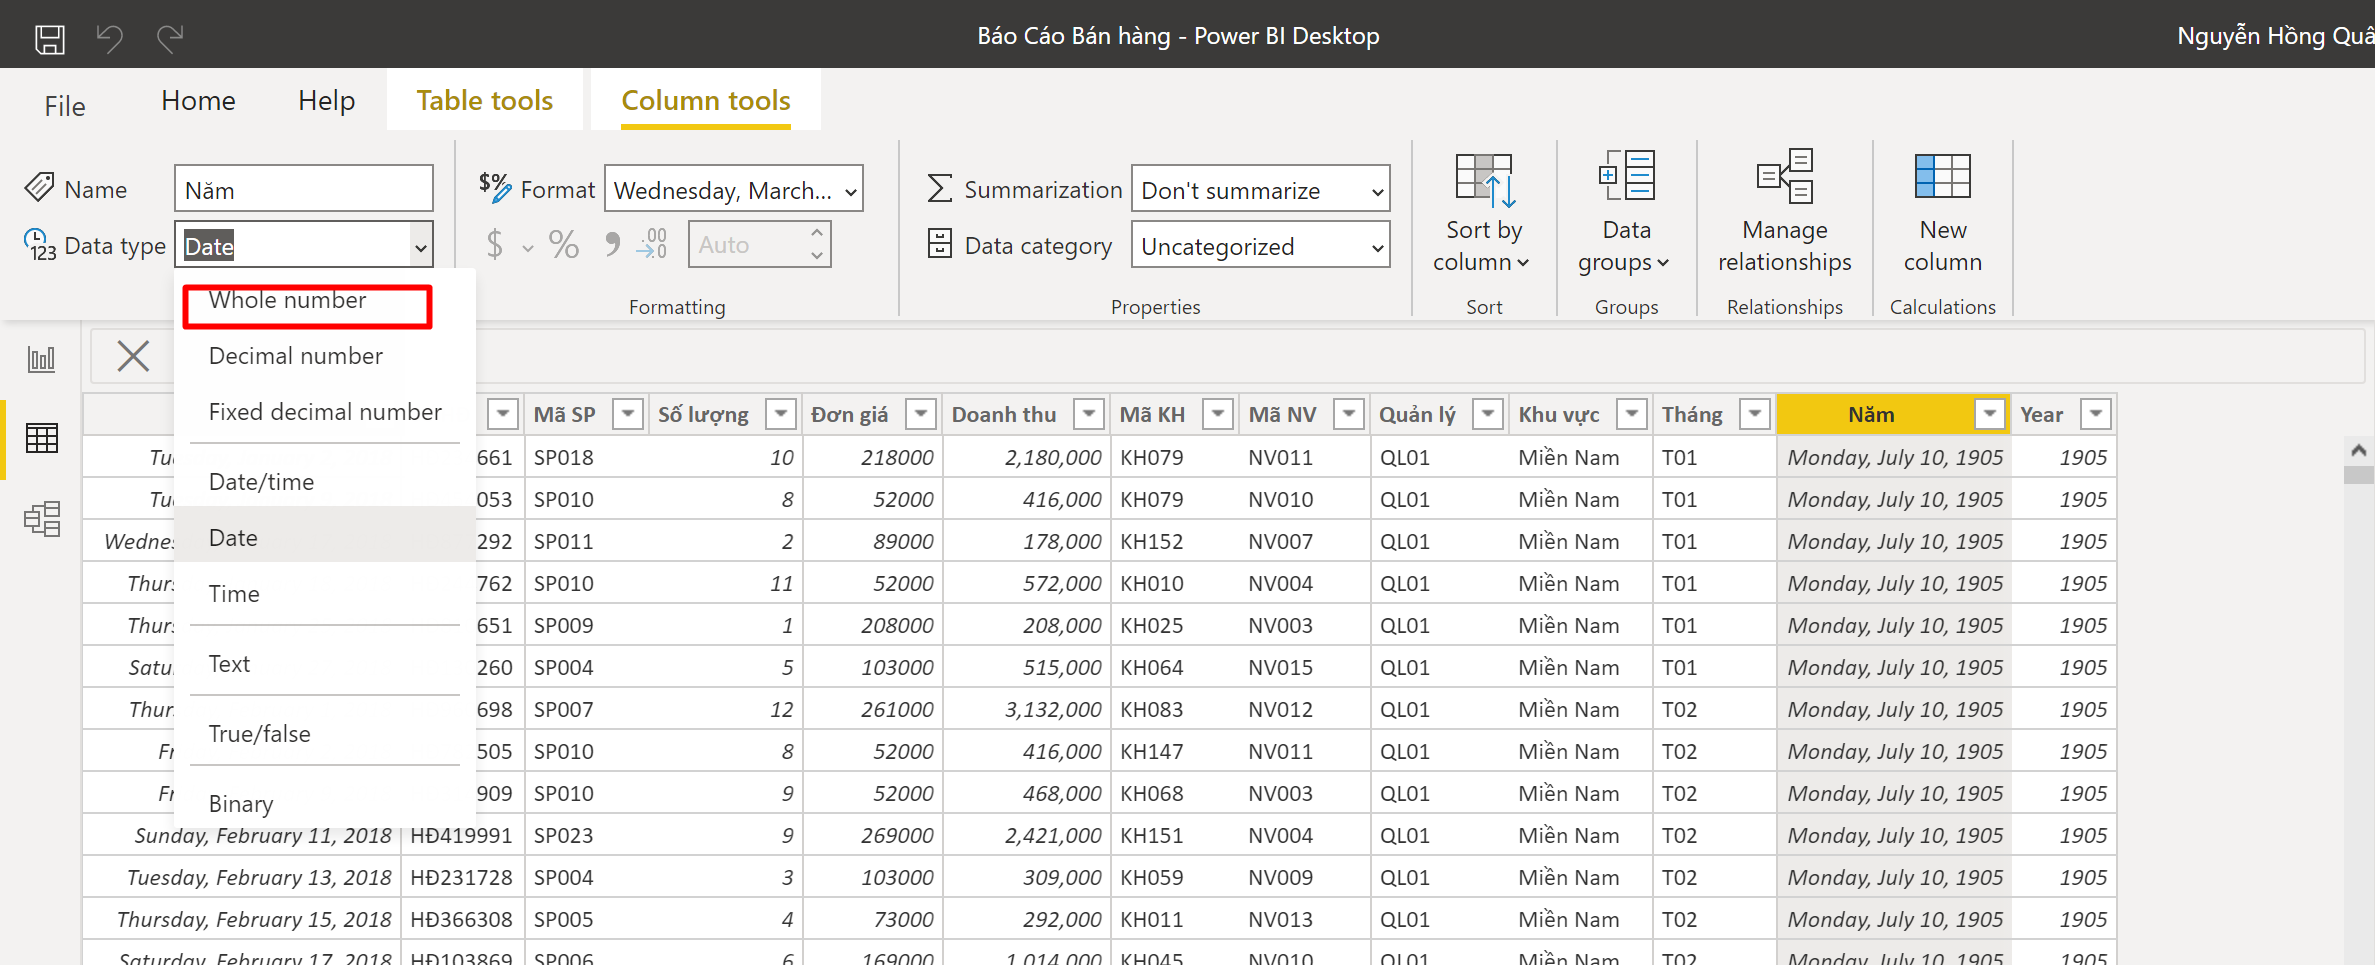Image resolution: width=2375 pixels, height=965 pixels.
Task: Cancel the formula bar with X
Action: point(133,356)
